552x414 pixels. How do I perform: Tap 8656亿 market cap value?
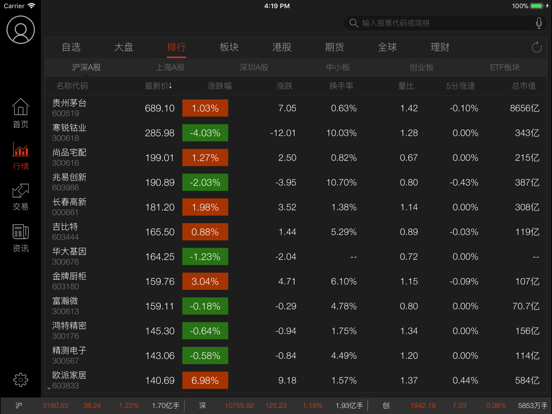pos(525,108)
